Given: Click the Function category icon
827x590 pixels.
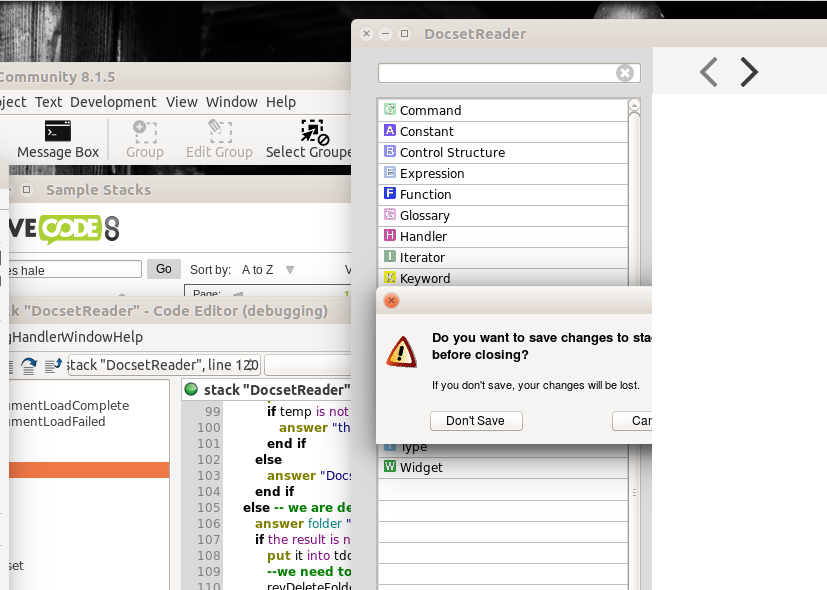Looking at the screenshot, I should [390, 194].
